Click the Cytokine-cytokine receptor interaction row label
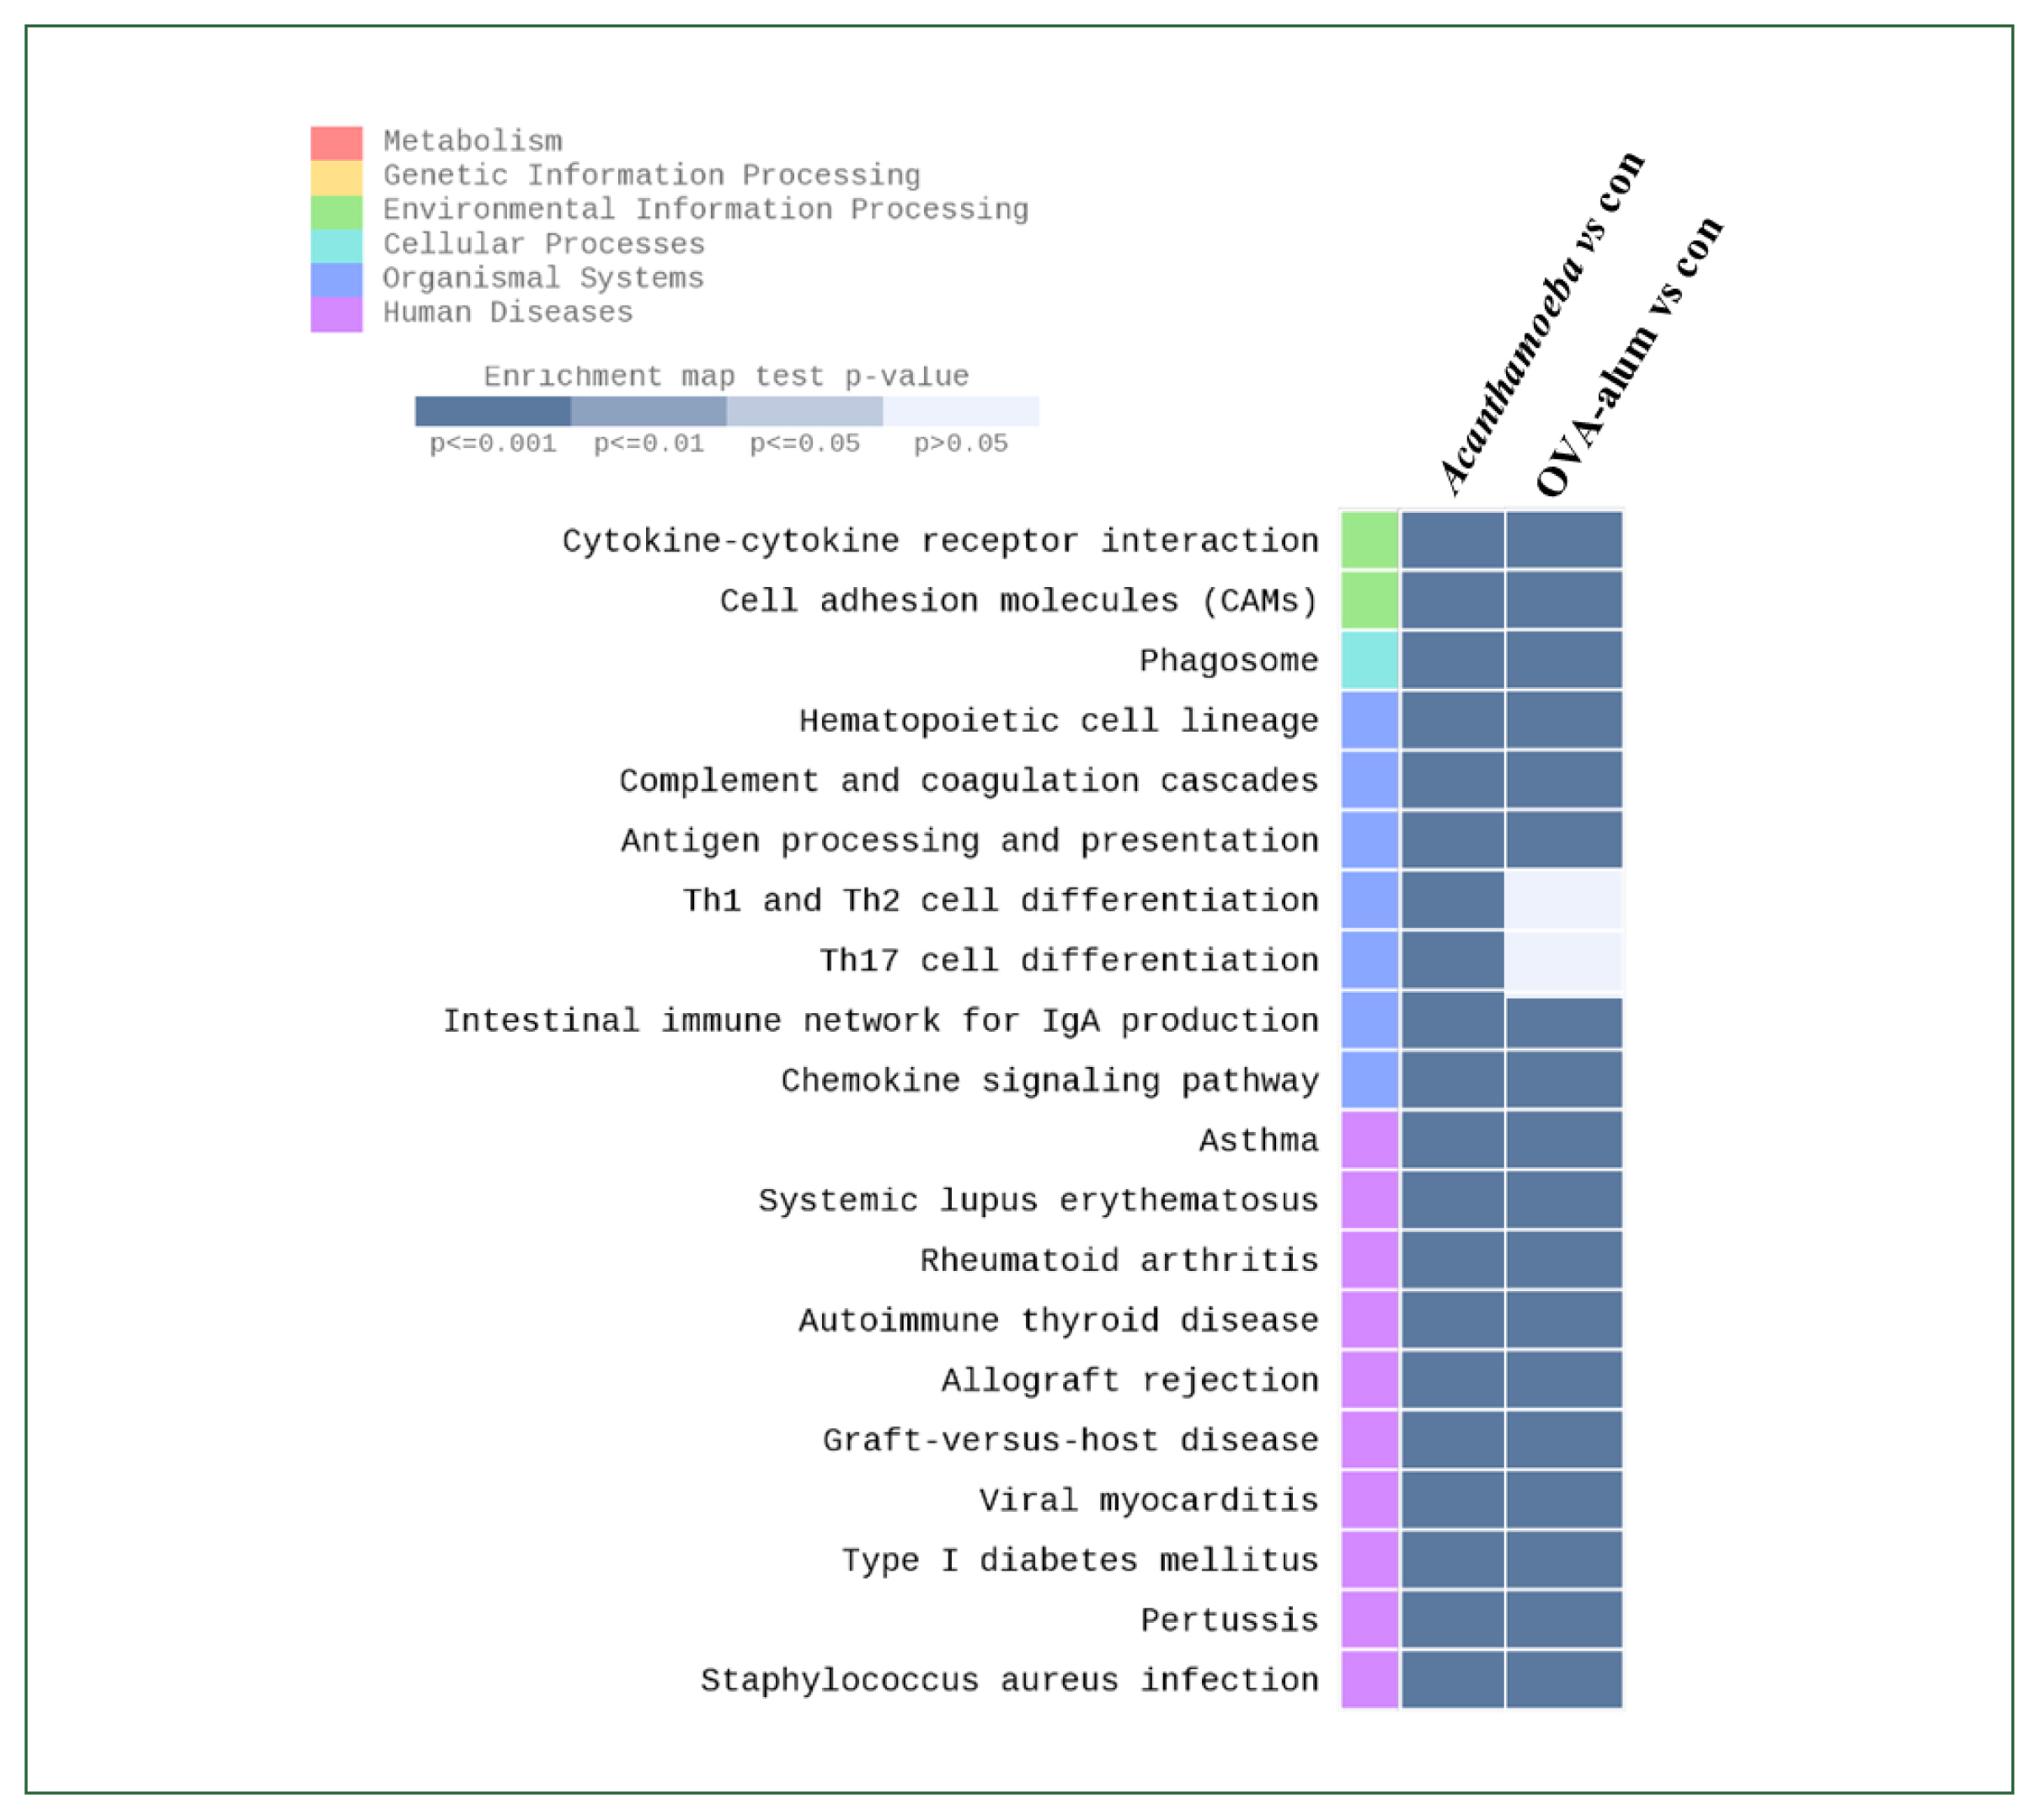The image size is (2040, 1820). click(x=940, y=541)
